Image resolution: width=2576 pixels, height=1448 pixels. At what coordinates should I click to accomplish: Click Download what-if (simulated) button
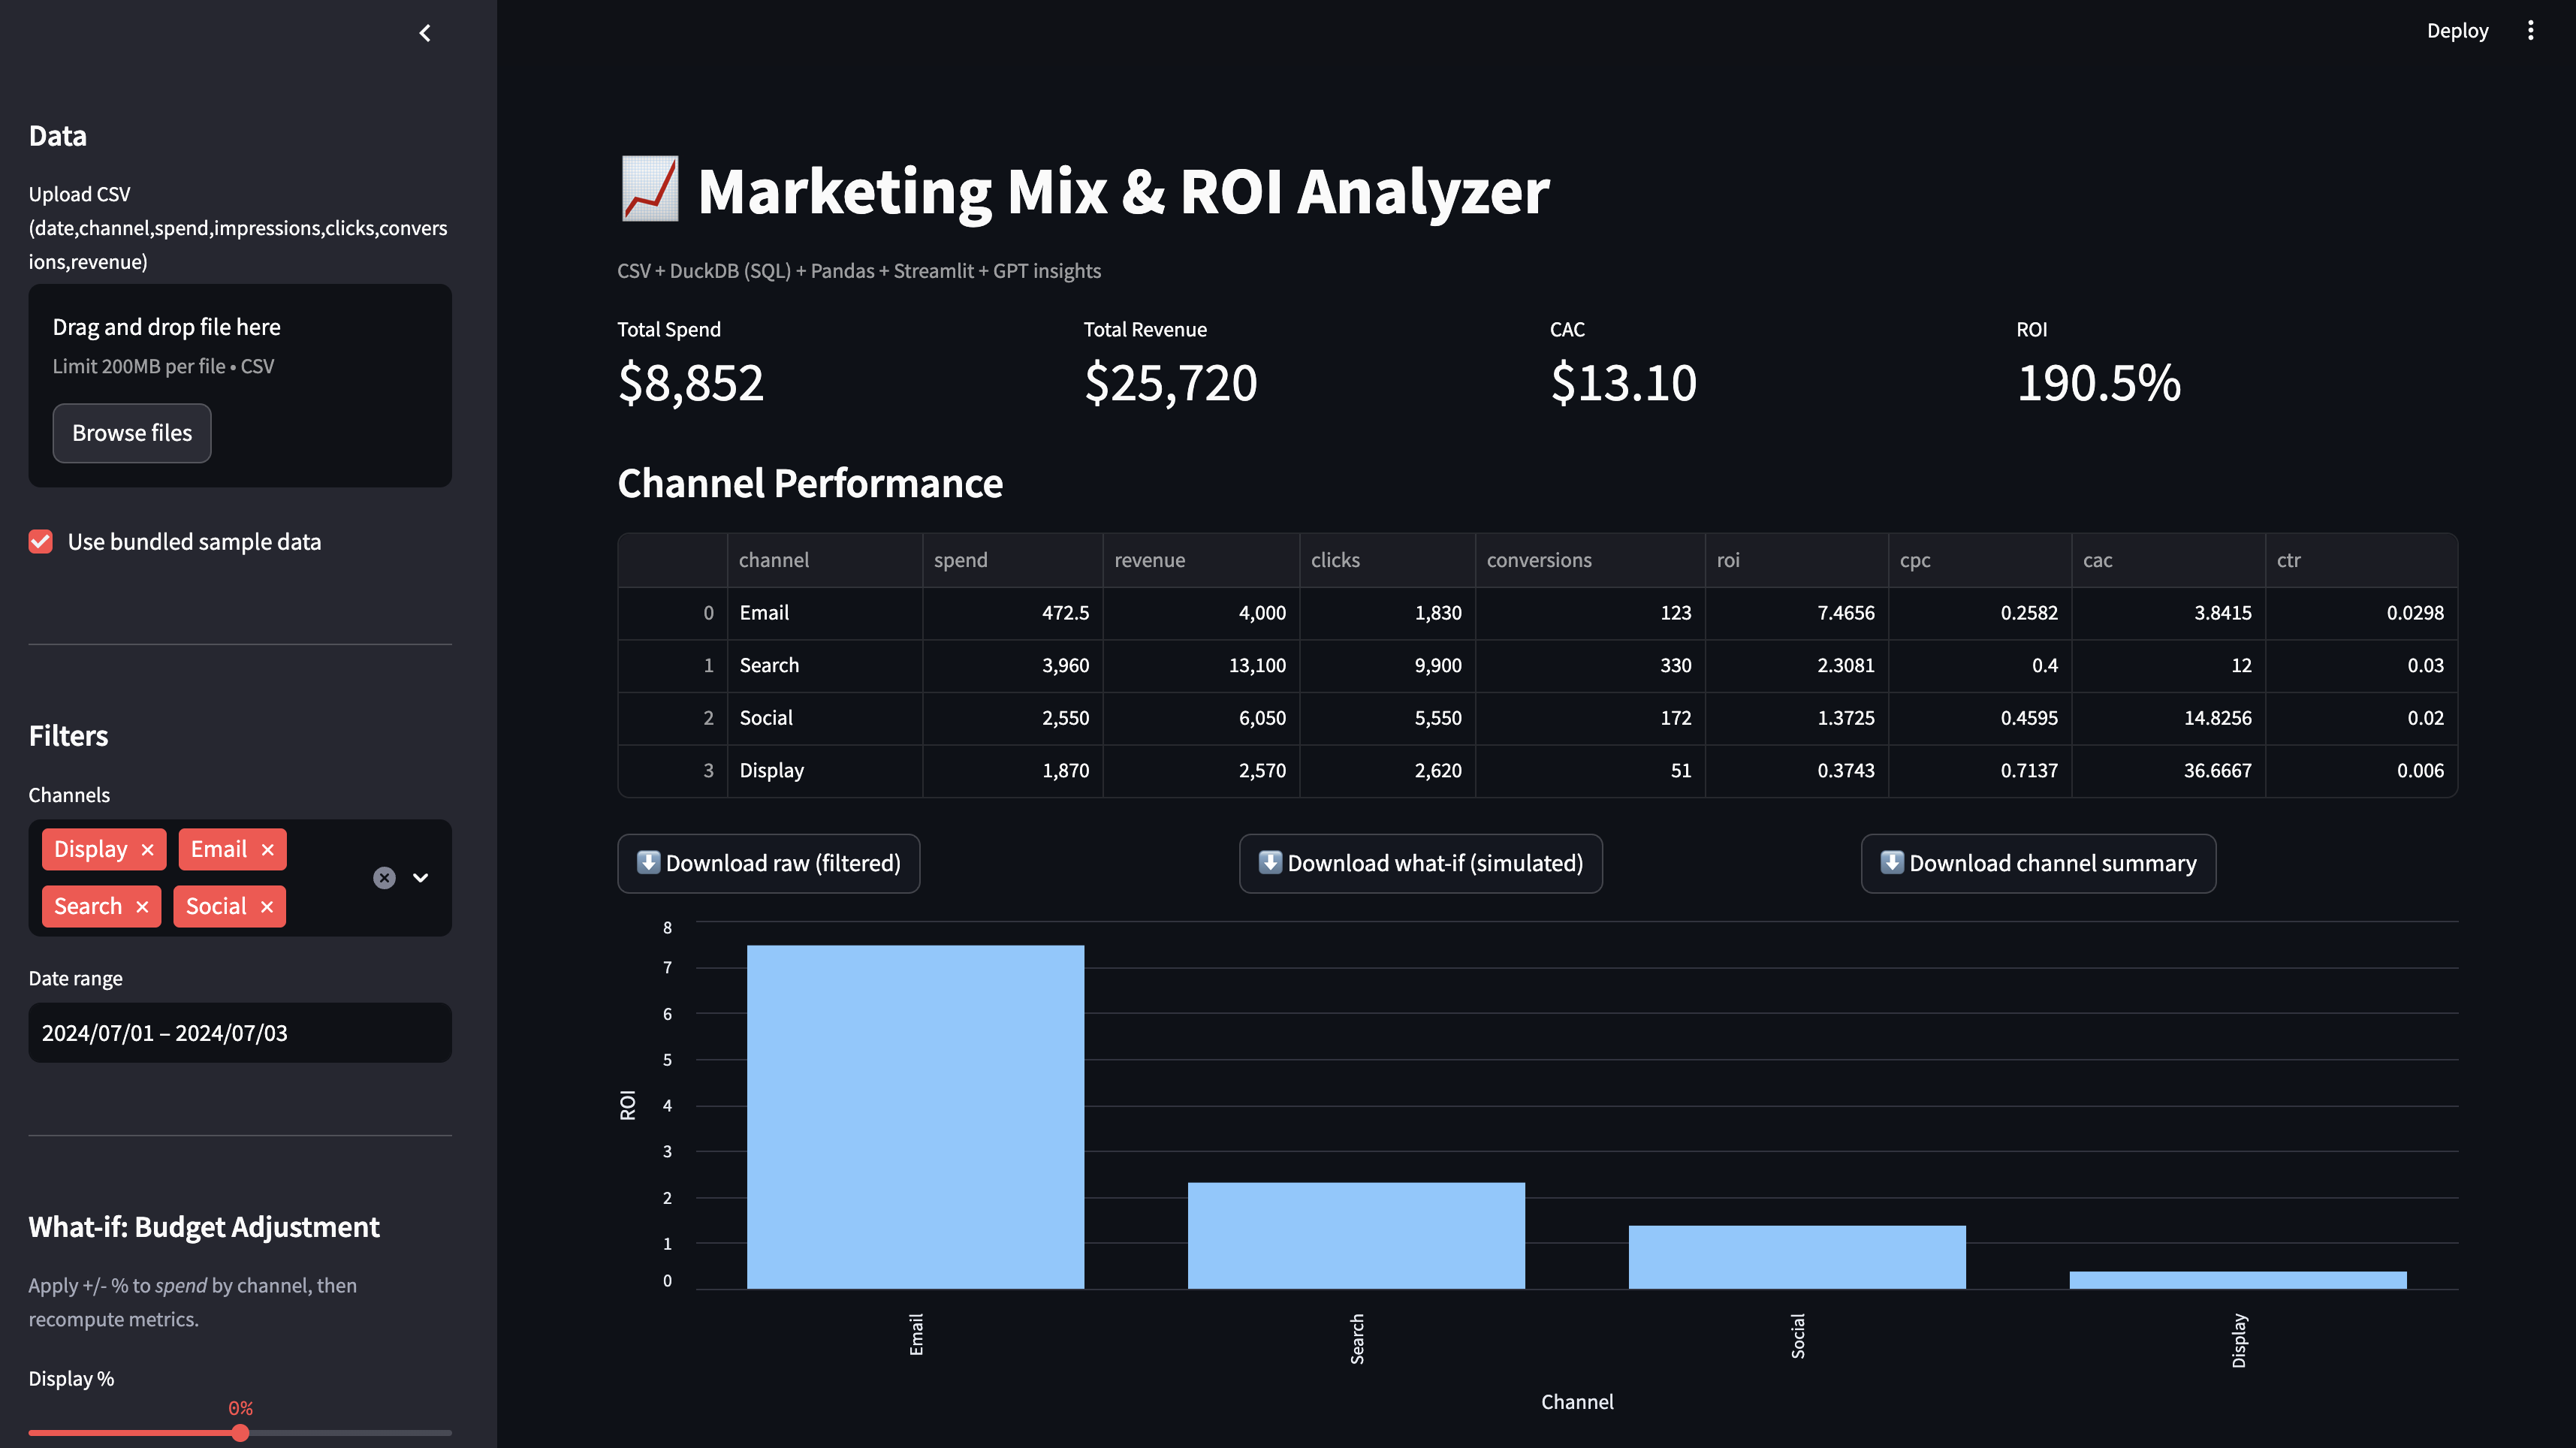pyautogui.click(x=1420, y=863)
